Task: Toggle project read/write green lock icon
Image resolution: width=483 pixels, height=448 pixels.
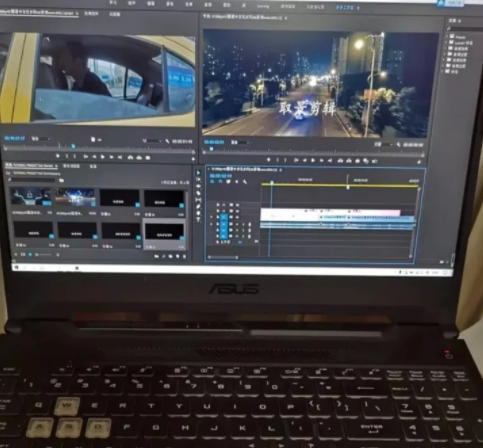Action: [x=15, y=254]
